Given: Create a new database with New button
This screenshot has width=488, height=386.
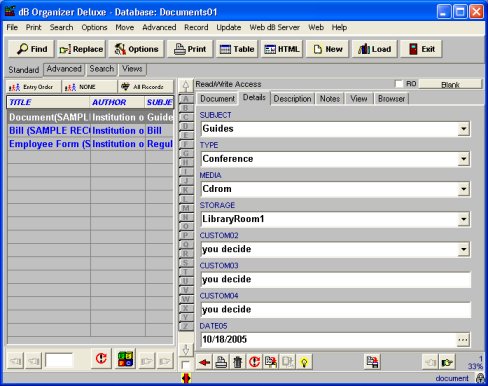Looking at the screenshot, I should point(327,49).
